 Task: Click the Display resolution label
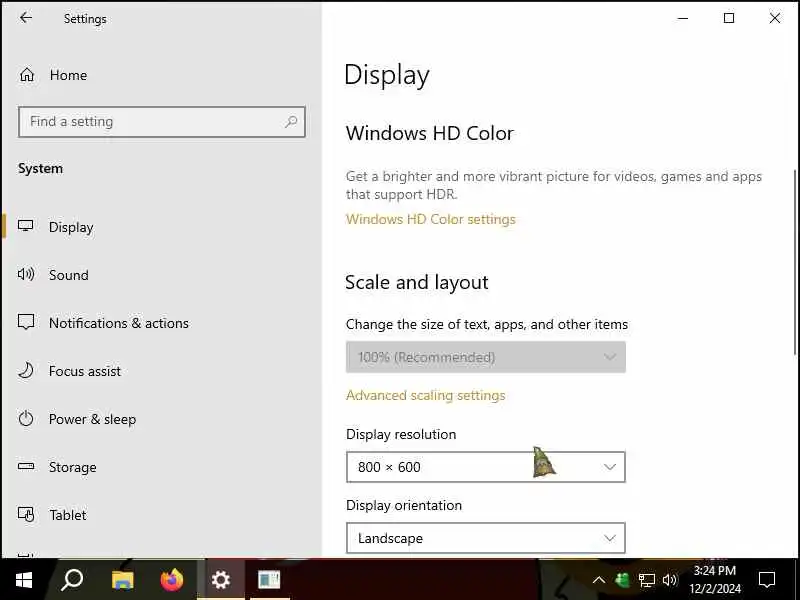coord(401,434)
